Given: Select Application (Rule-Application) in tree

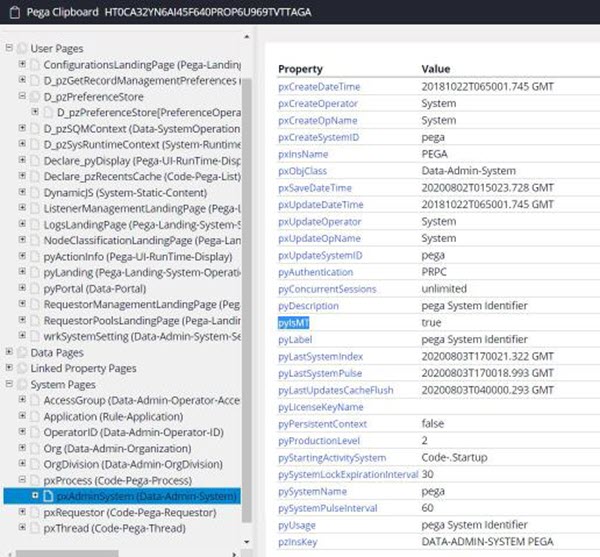Looking at the screenshot, I should point(110,416).
